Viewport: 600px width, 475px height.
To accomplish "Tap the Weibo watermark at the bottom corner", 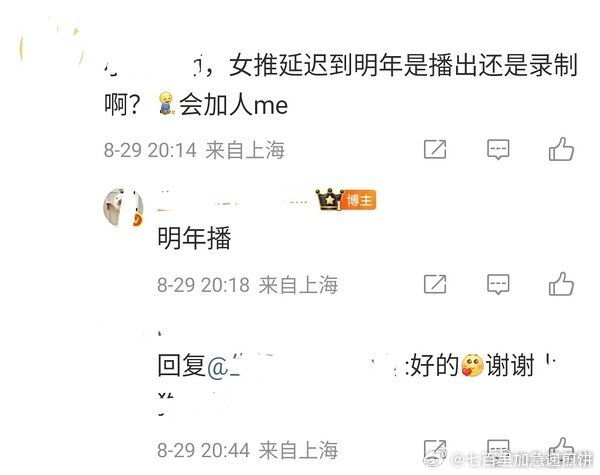I will tap(509, 459).
